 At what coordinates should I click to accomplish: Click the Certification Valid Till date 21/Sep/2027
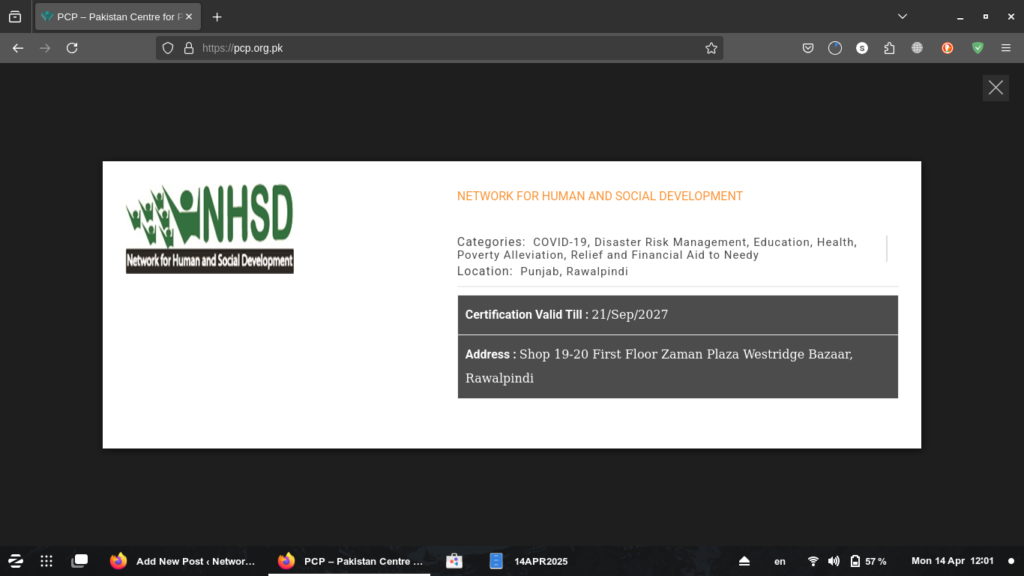(630, 314)
